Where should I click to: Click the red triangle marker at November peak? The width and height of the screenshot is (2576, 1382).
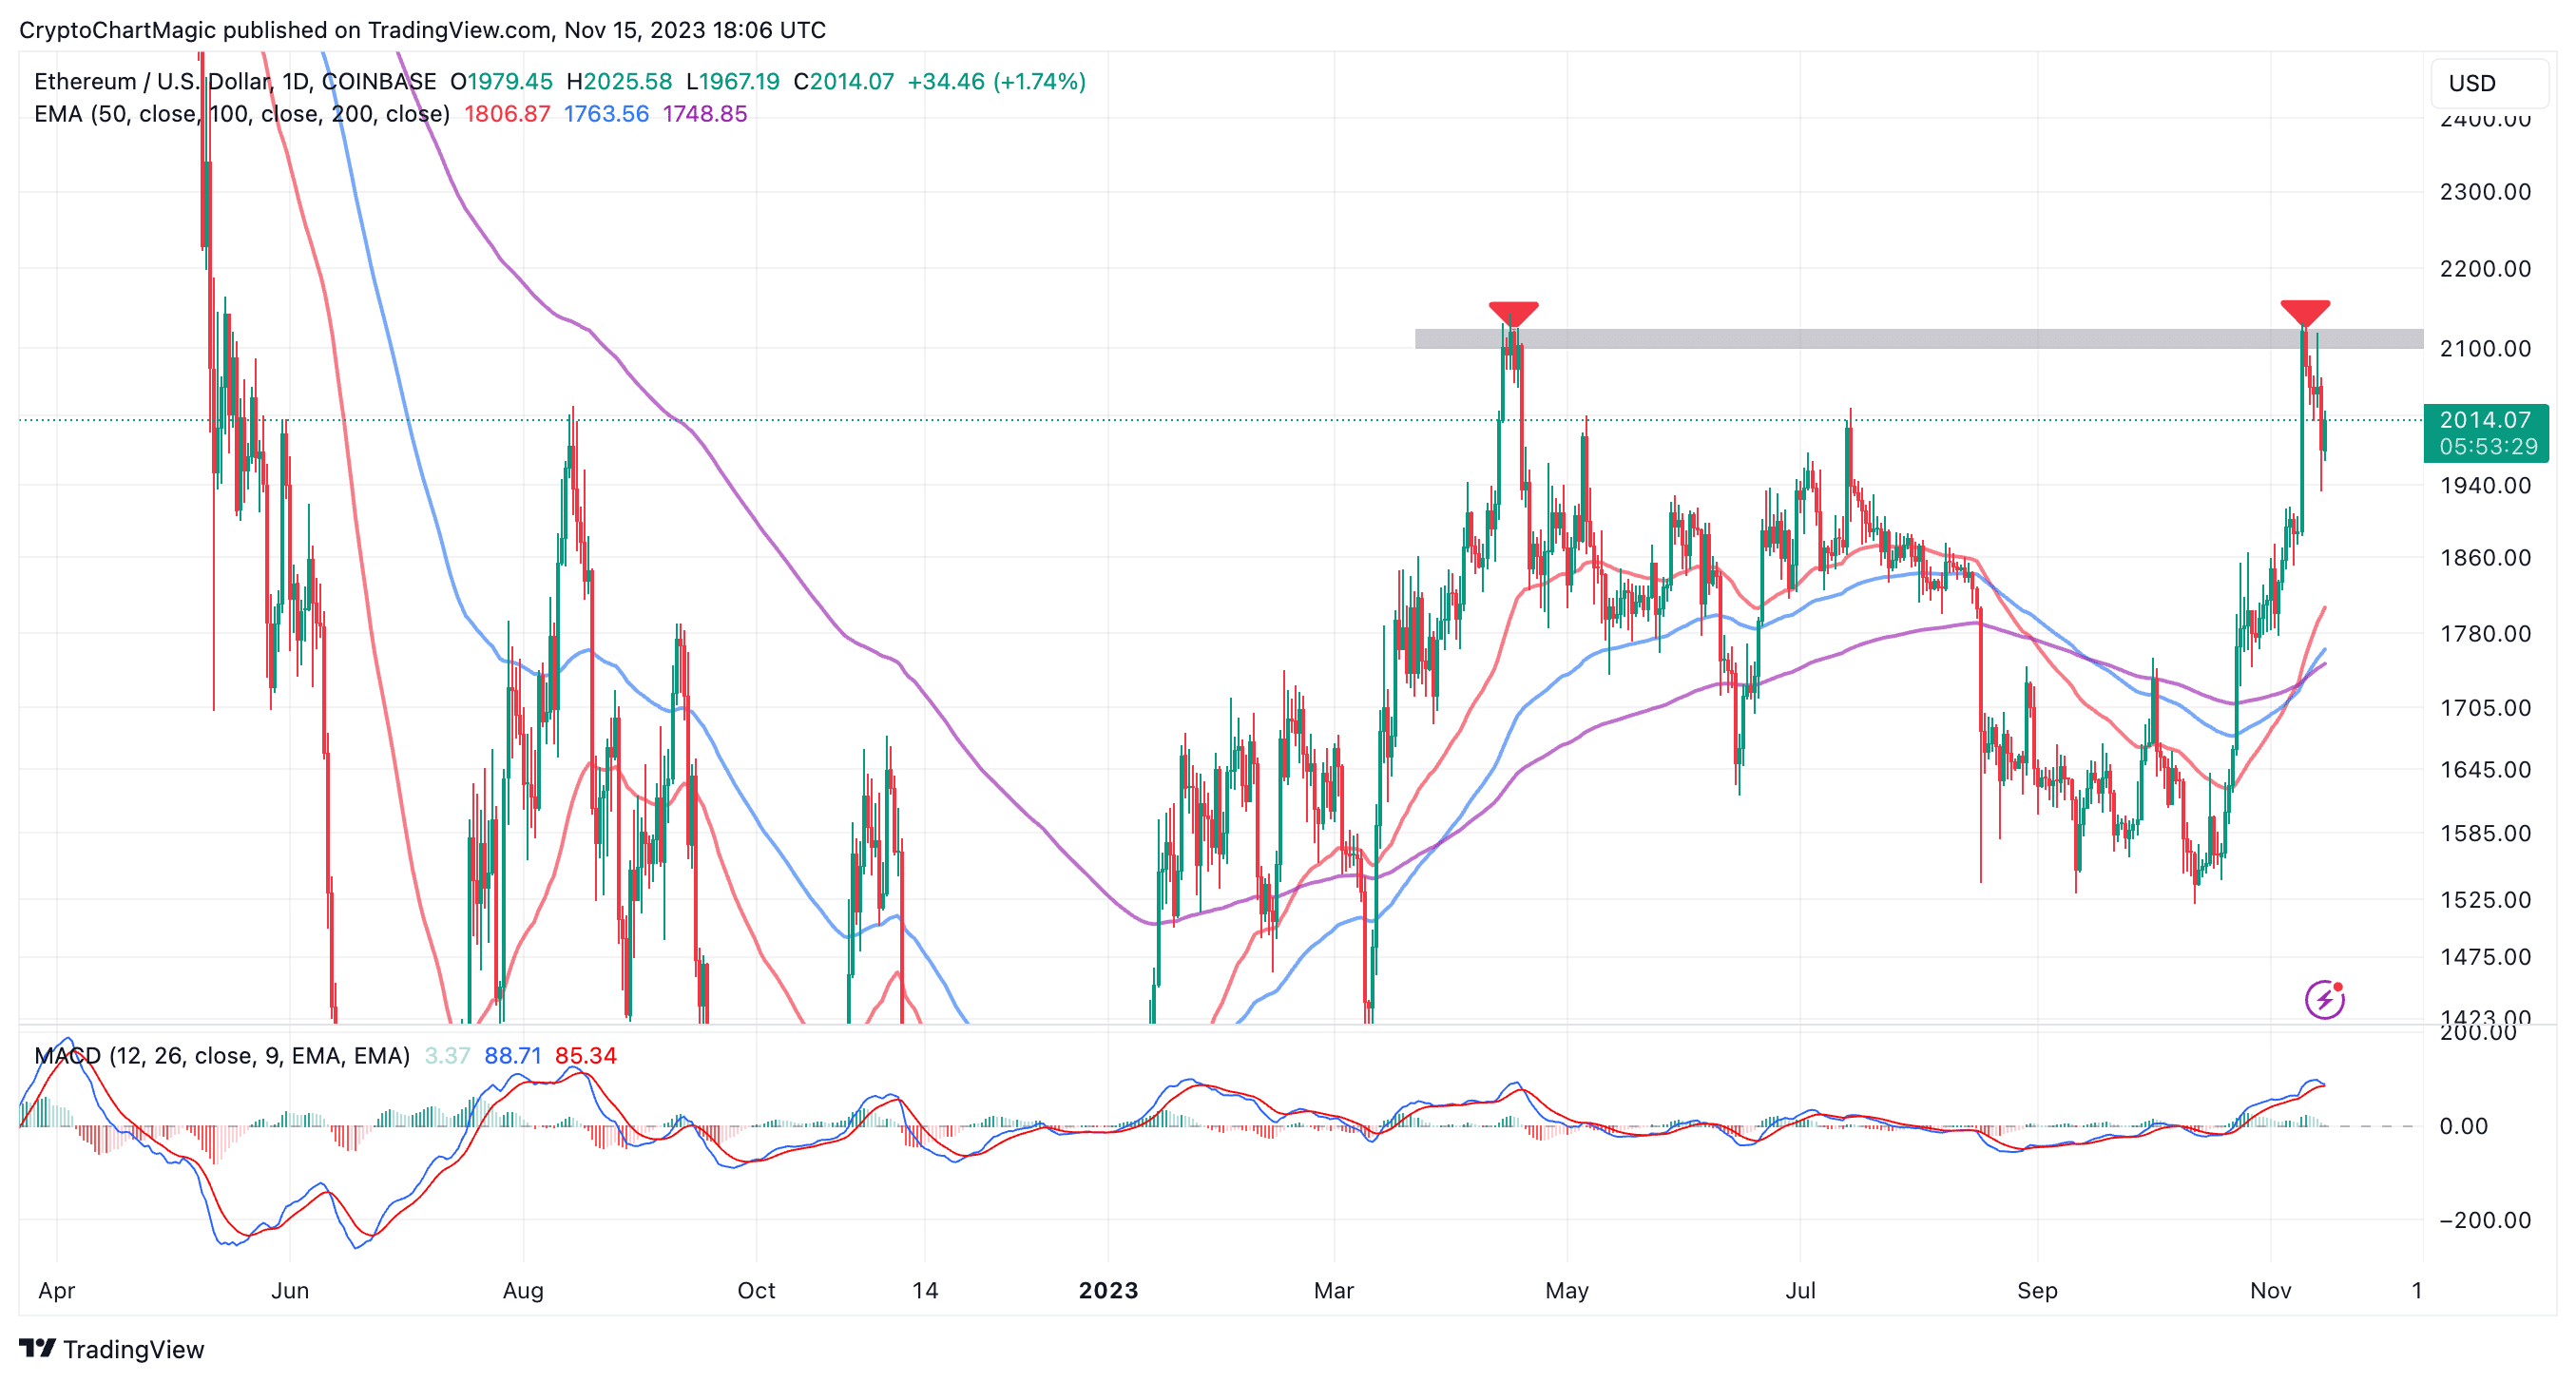[2305, 312]
